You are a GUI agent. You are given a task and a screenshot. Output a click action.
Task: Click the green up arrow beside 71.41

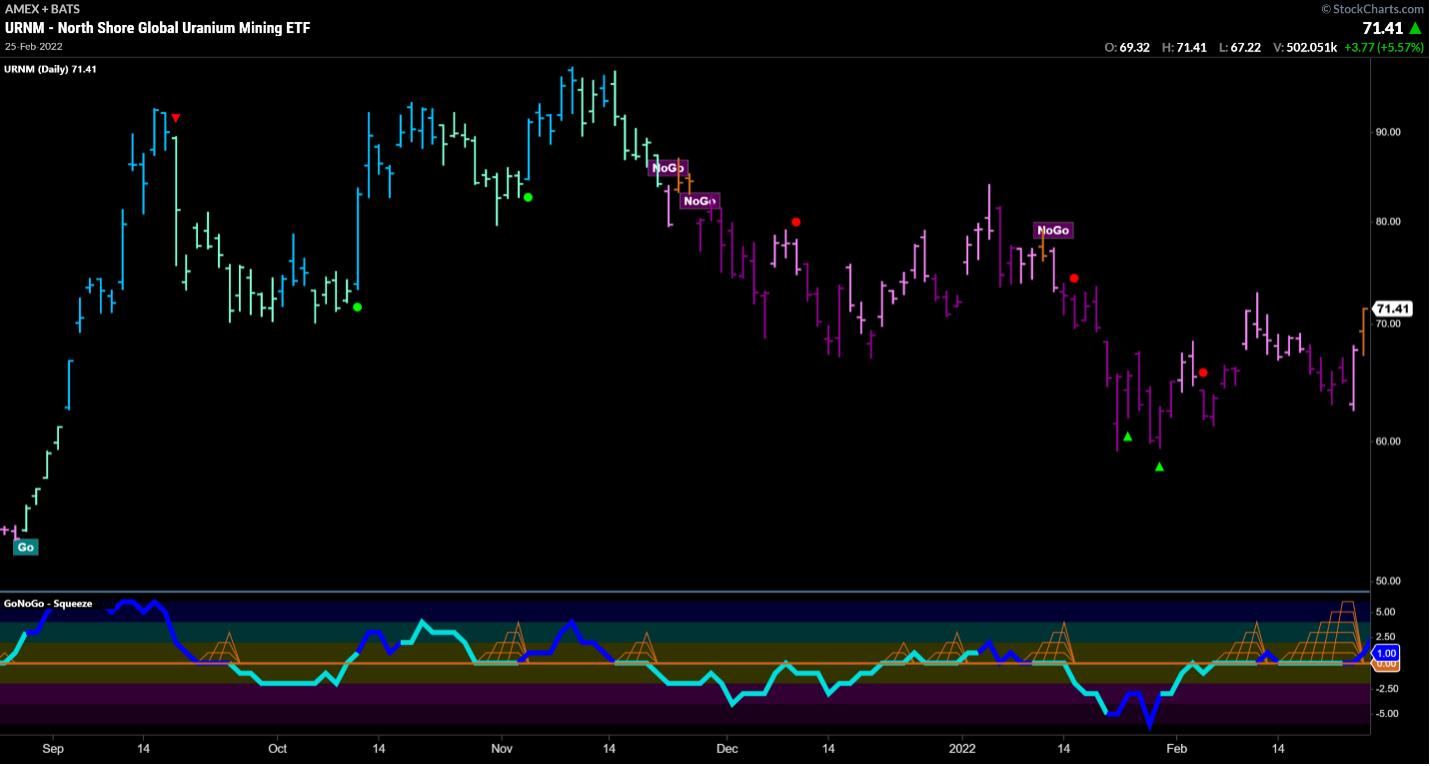[x=1414, y=28]
